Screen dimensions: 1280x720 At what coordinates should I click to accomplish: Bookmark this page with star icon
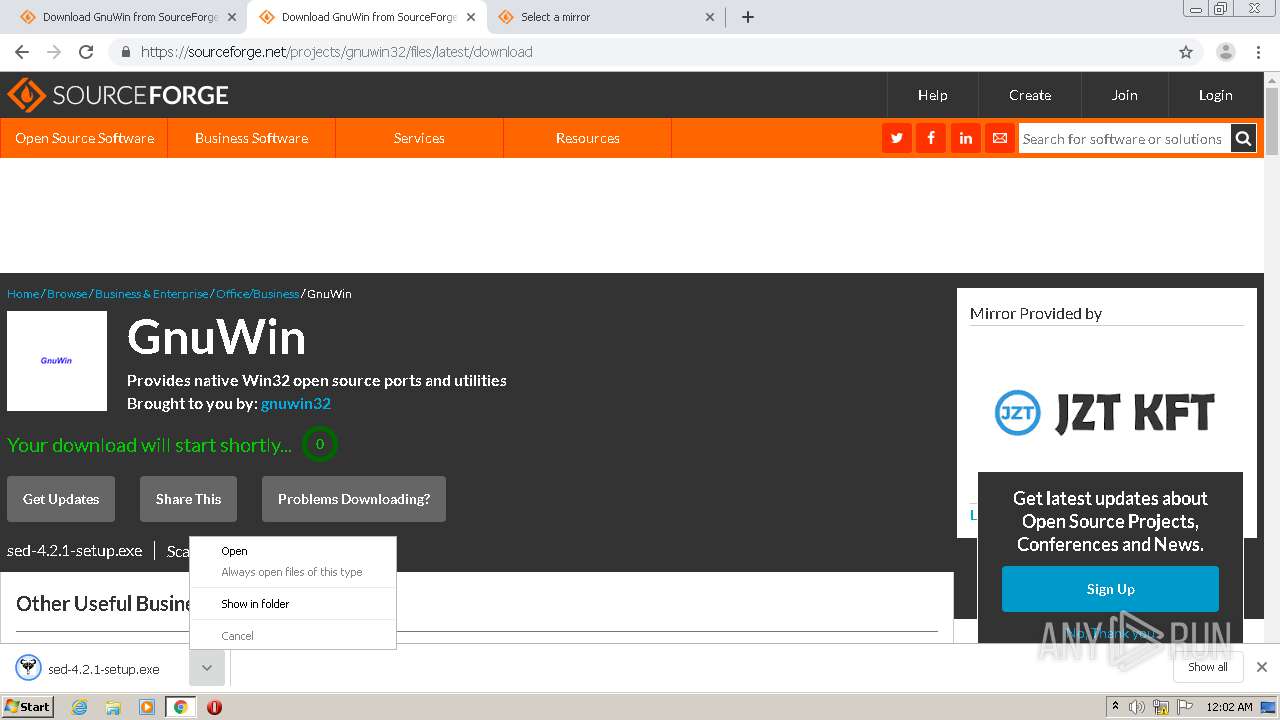click(x=1186, y=52)
